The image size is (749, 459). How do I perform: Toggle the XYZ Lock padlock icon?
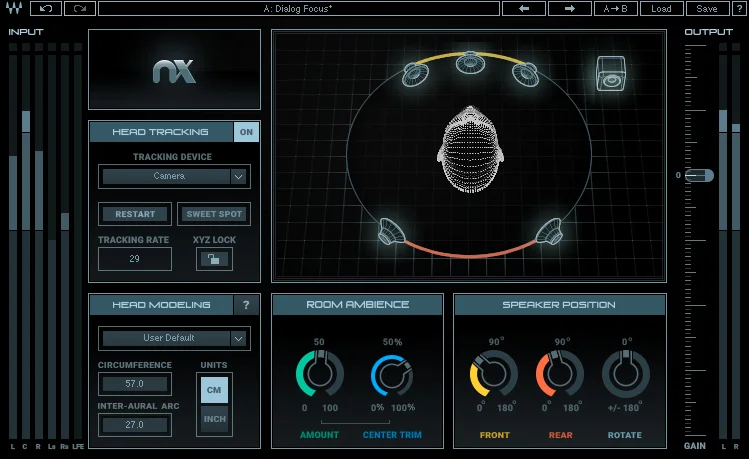[214, 259]
